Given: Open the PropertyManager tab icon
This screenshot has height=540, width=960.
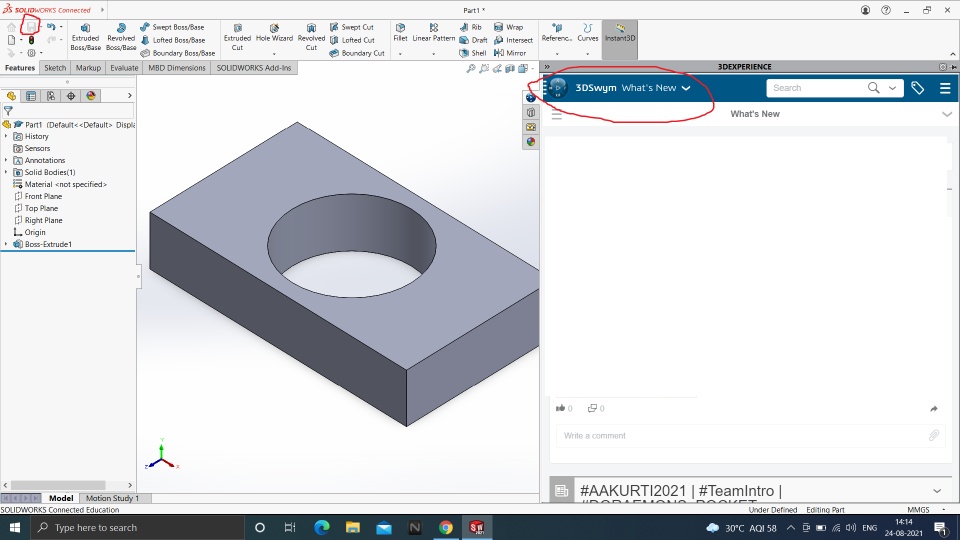Looking at the screenshot, I should coord(31,96).
